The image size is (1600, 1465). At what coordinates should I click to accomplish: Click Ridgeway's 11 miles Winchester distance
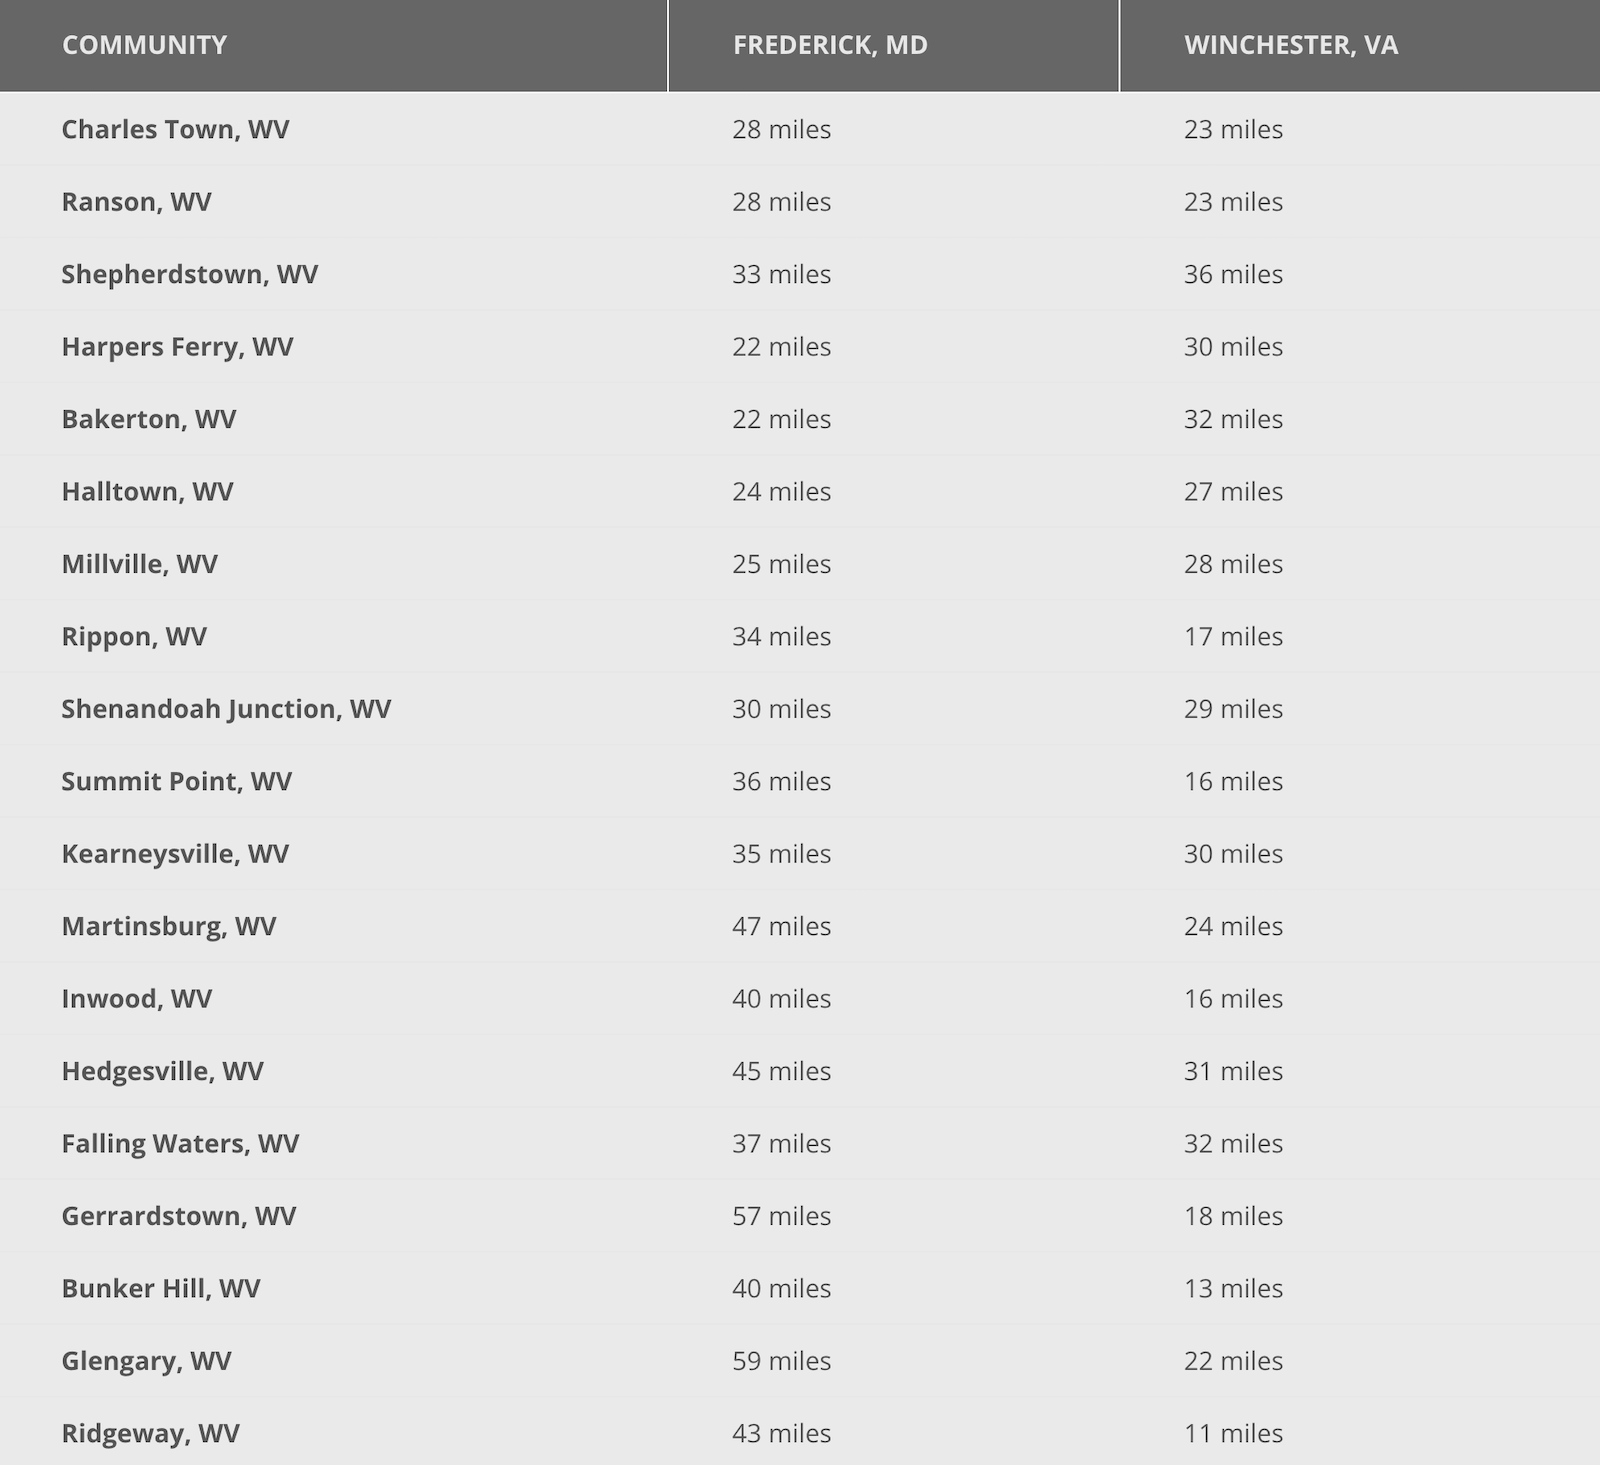[1233, 1434]
